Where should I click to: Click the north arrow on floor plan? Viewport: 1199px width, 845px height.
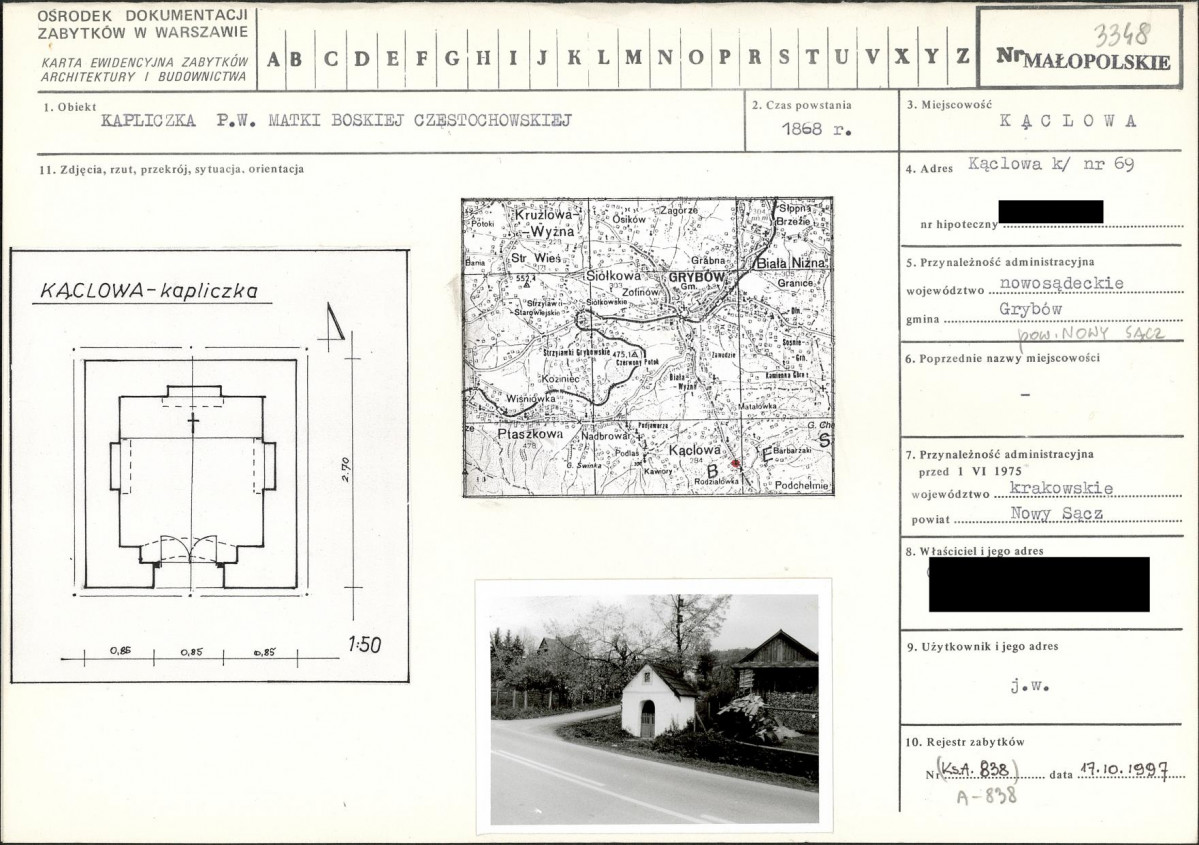tap(333, 321)
